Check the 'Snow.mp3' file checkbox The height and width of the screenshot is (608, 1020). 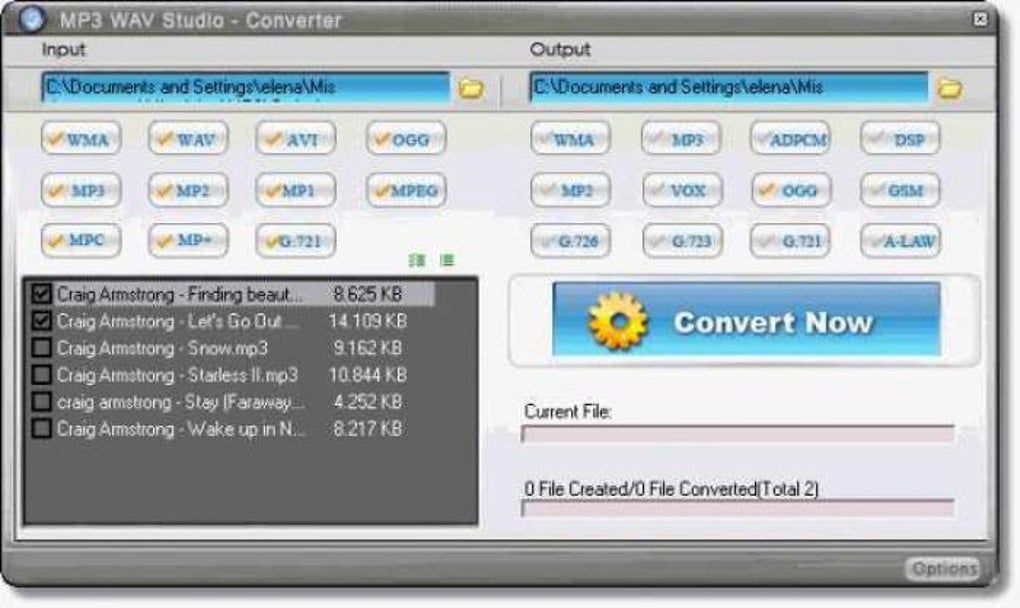point(42,348)
